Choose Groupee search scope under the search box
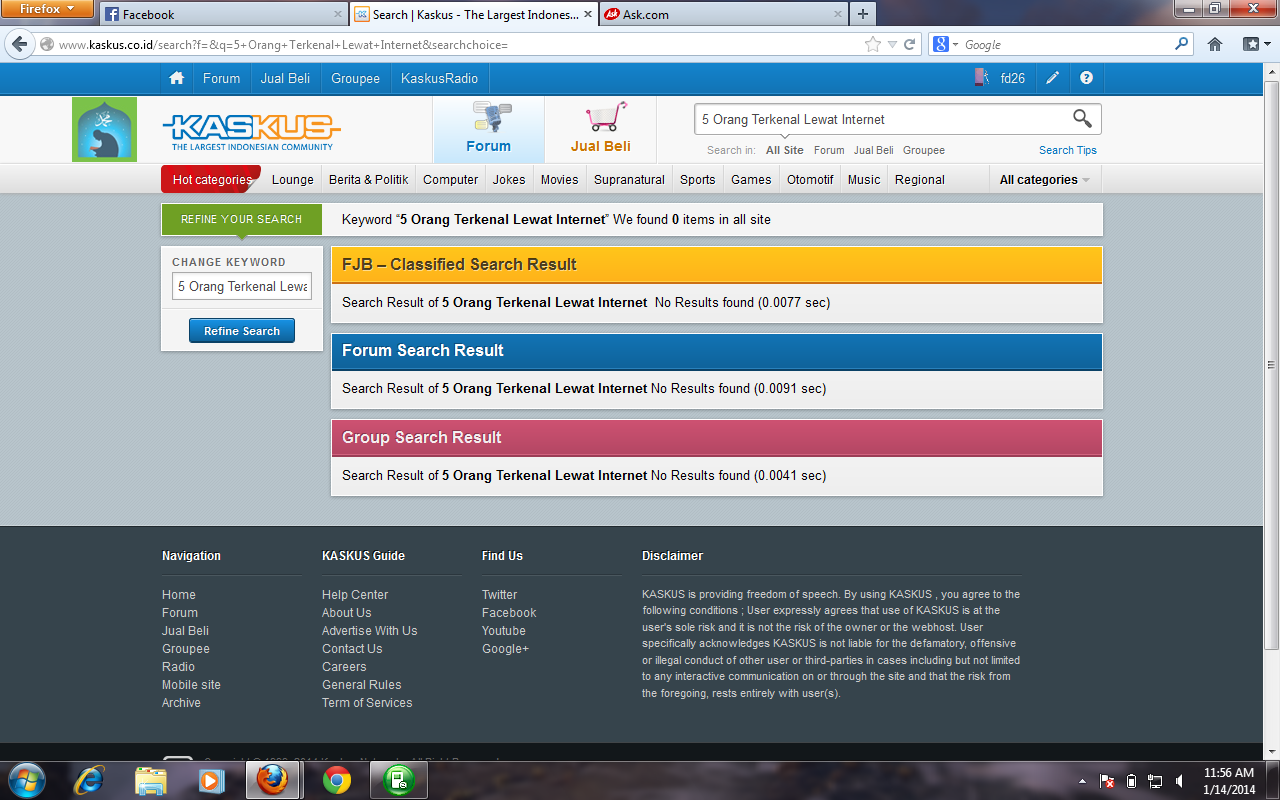Viewport: 1280px width, 800px height. point(924,150)
